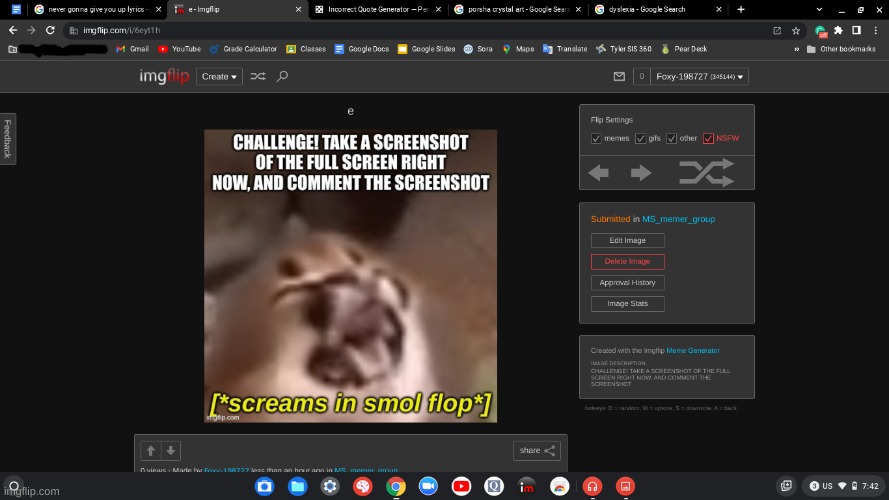Viewport: 889px width, 500px height.
Task: Open the YouTube bookmark
Action: click(x=179, y=49)
